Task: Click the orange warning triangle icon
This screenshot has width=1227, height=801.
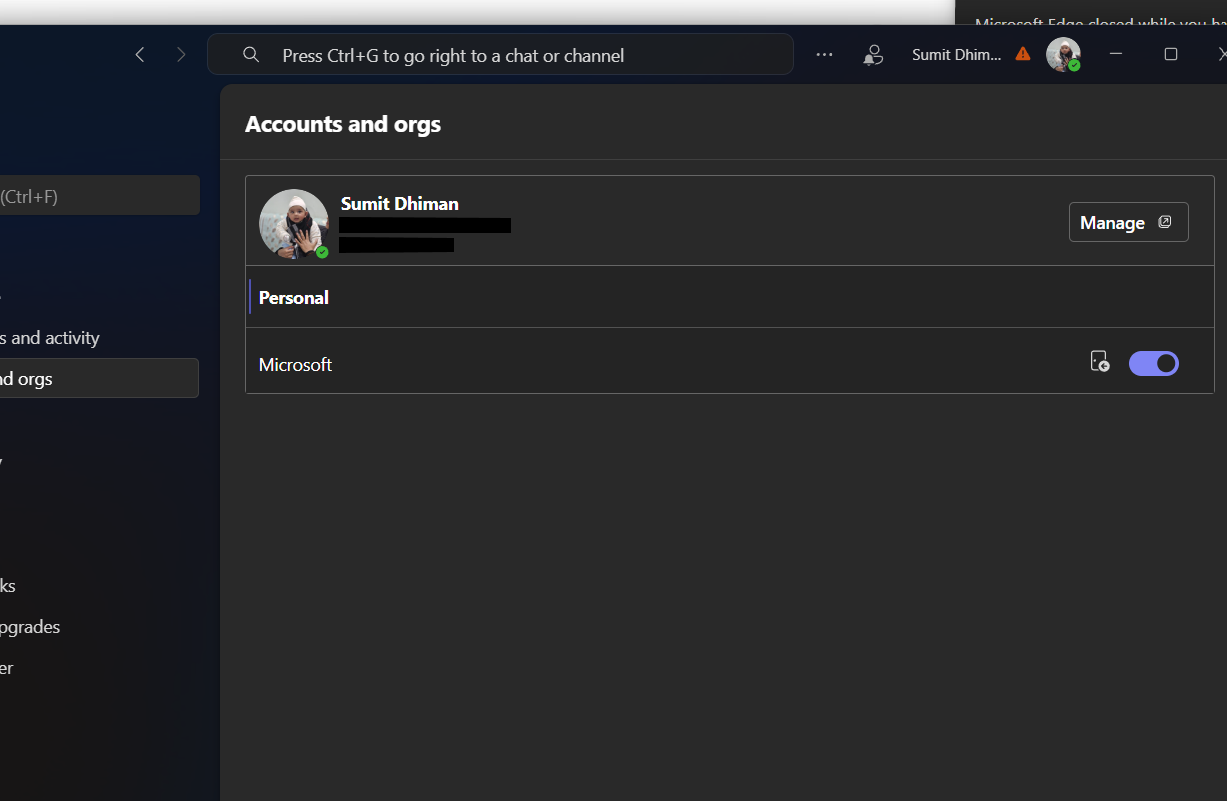Action: point(1023,54)
